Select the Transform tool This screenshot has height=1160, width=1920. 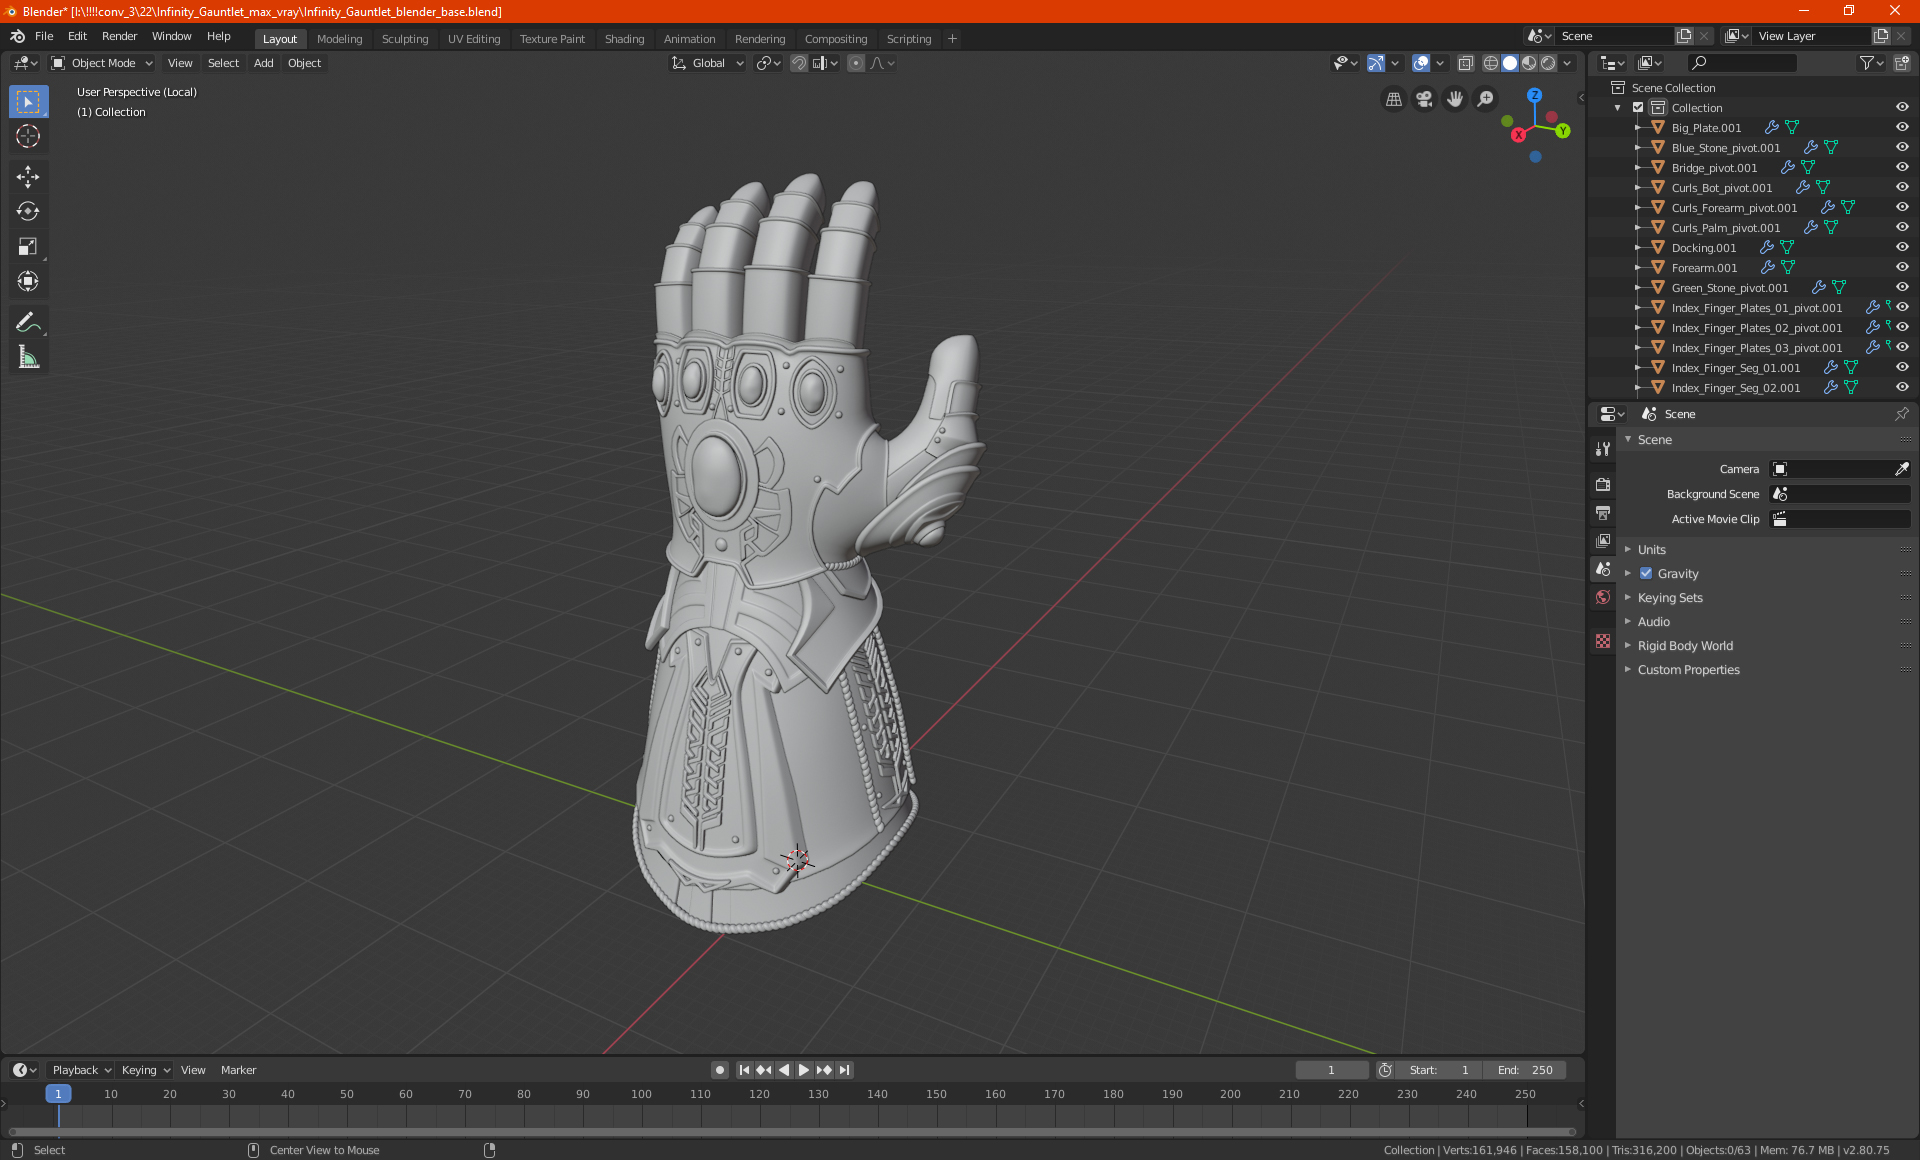click(28, 281)
